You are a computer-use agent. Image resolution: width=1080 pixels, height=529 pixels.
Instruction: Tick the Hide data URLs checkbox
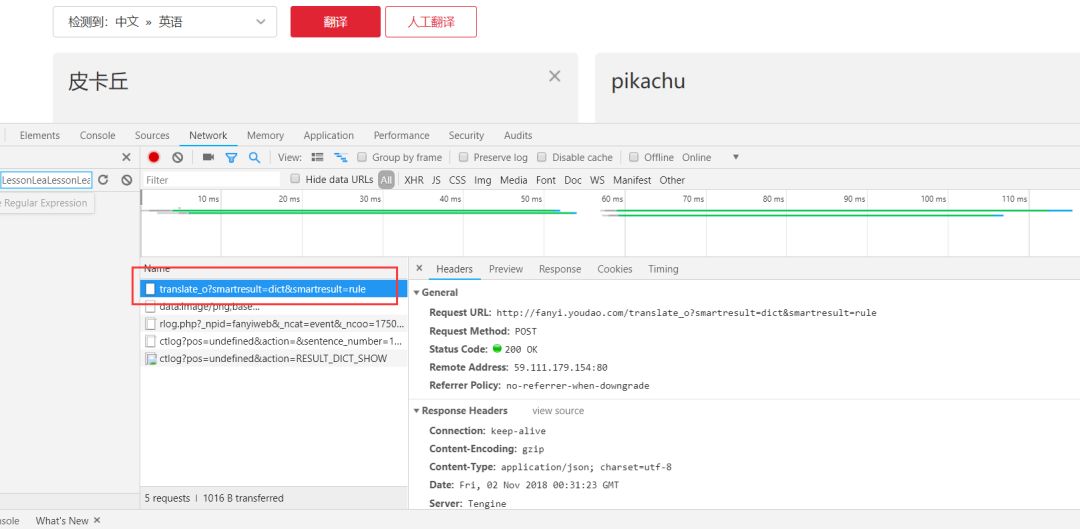pos(295,179)
